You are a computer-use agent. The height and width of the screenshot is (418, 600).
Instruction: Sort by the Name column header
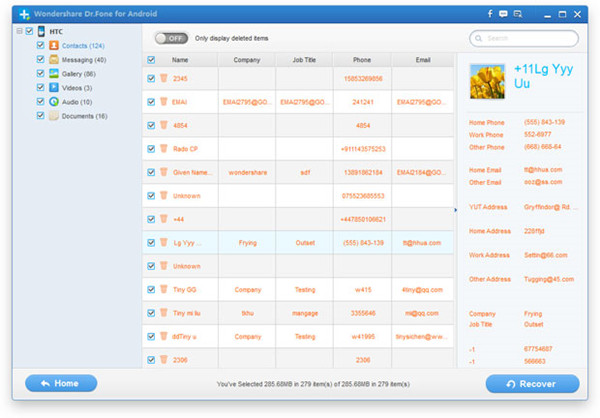180,60
